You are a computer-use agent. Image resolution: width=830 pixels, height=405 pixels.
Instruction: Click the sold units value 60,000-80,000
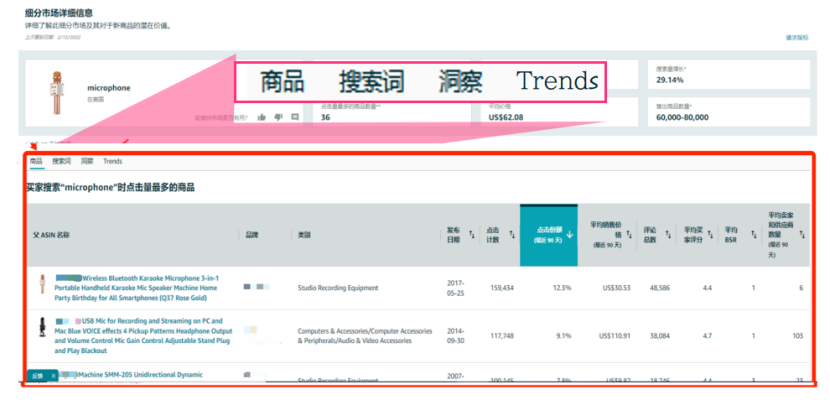click(x=682, y=117)
